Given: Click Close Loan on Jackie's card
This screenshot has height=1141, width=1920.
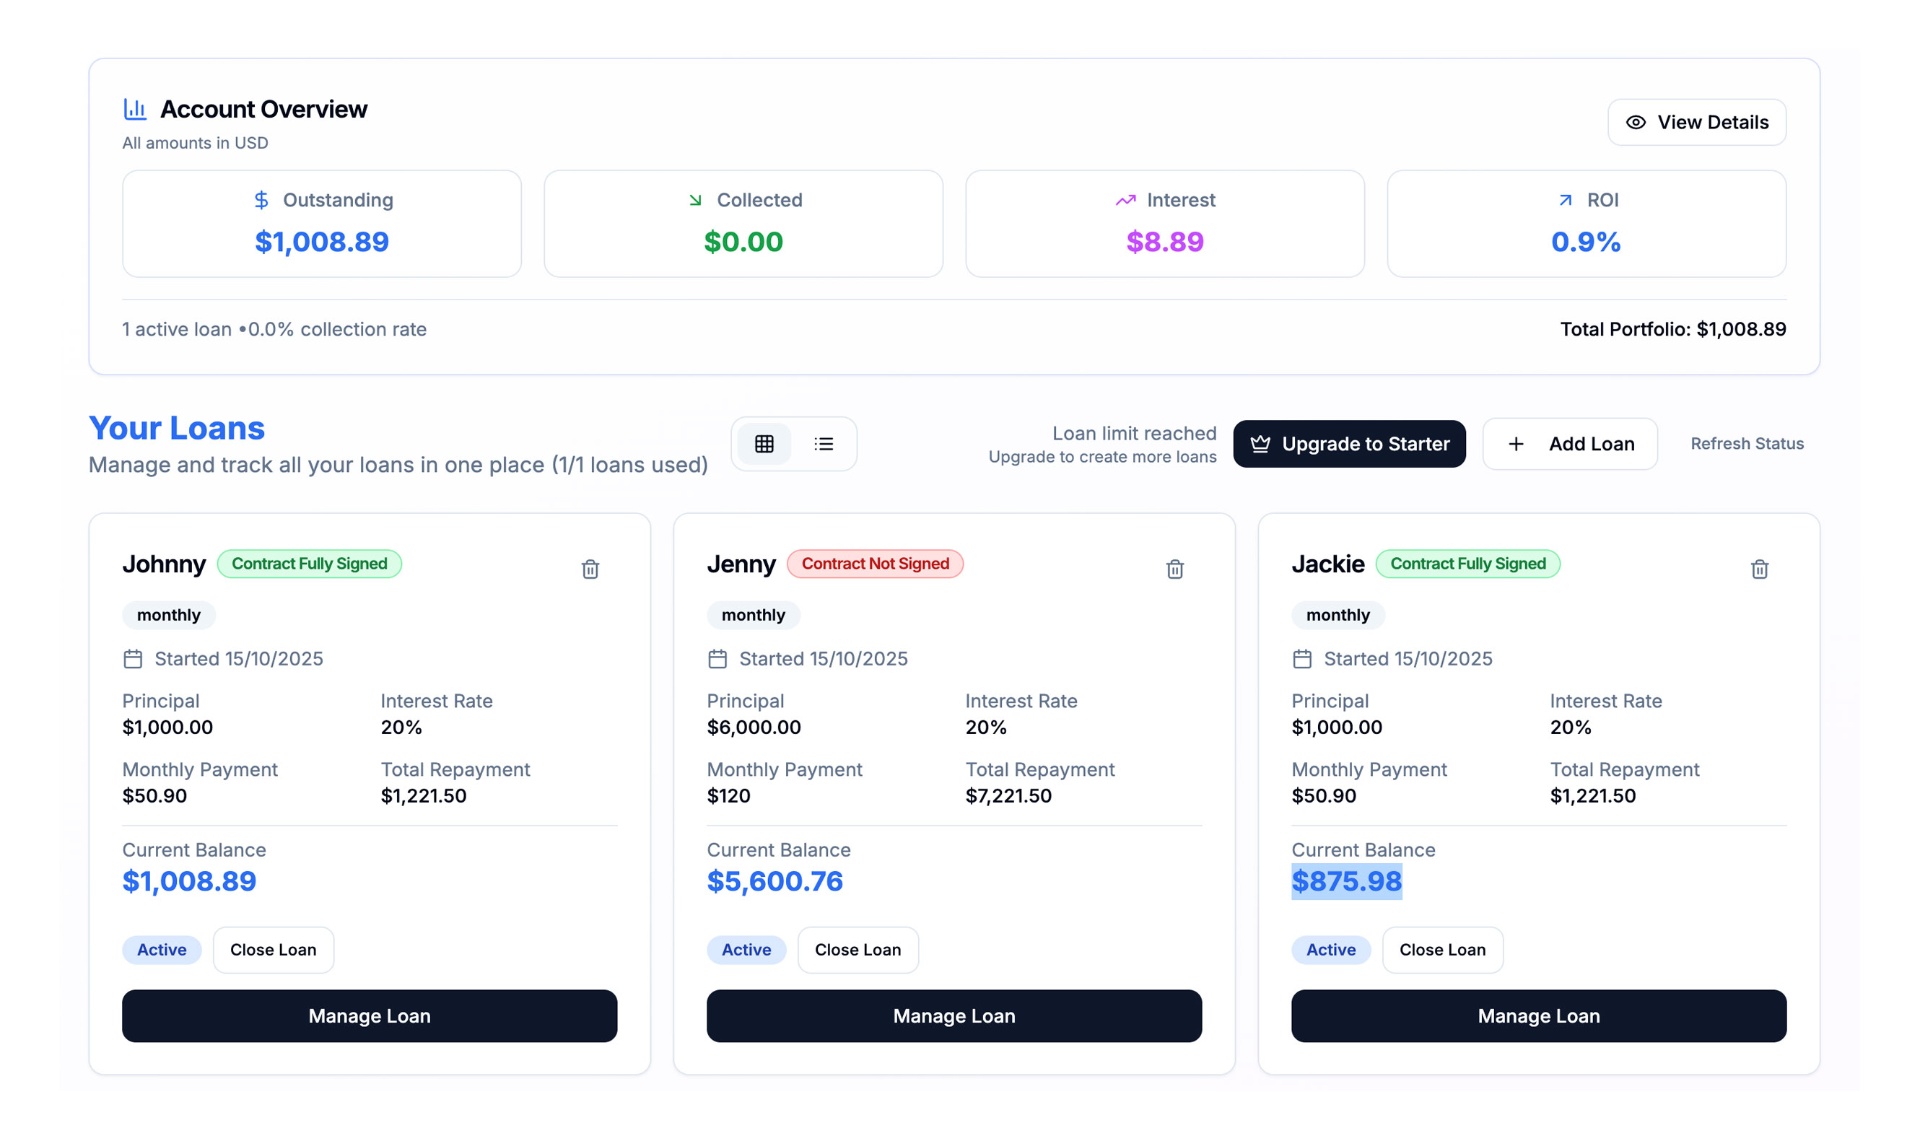Looking at the screenshot, I should click(1442, 949).
